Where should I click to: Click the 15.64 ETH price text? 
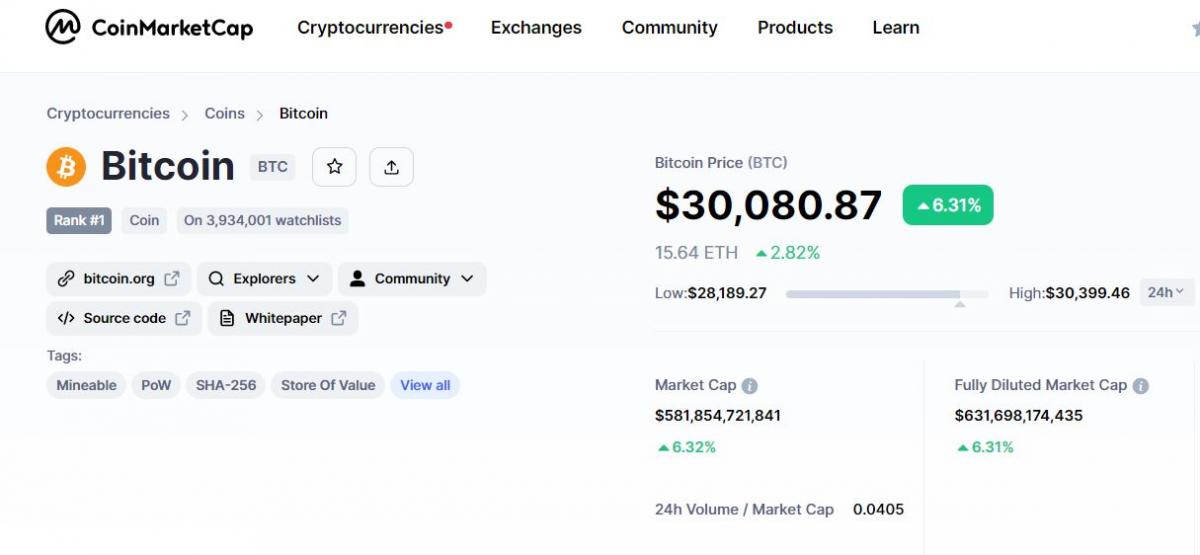click(696, 253)
